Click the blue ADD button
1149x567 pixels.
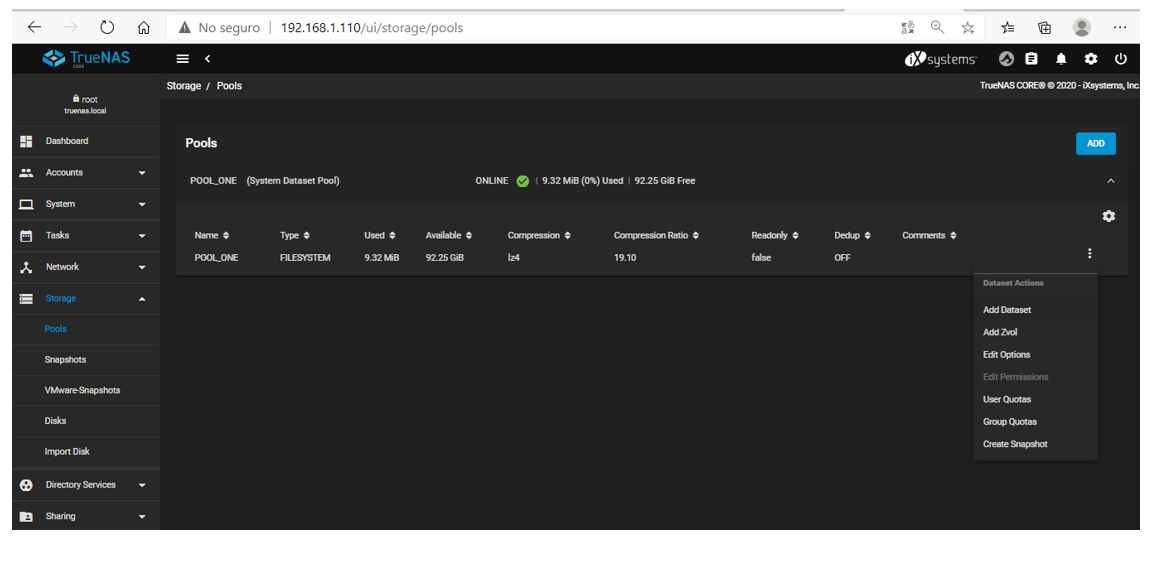[x=1096, y=144]
